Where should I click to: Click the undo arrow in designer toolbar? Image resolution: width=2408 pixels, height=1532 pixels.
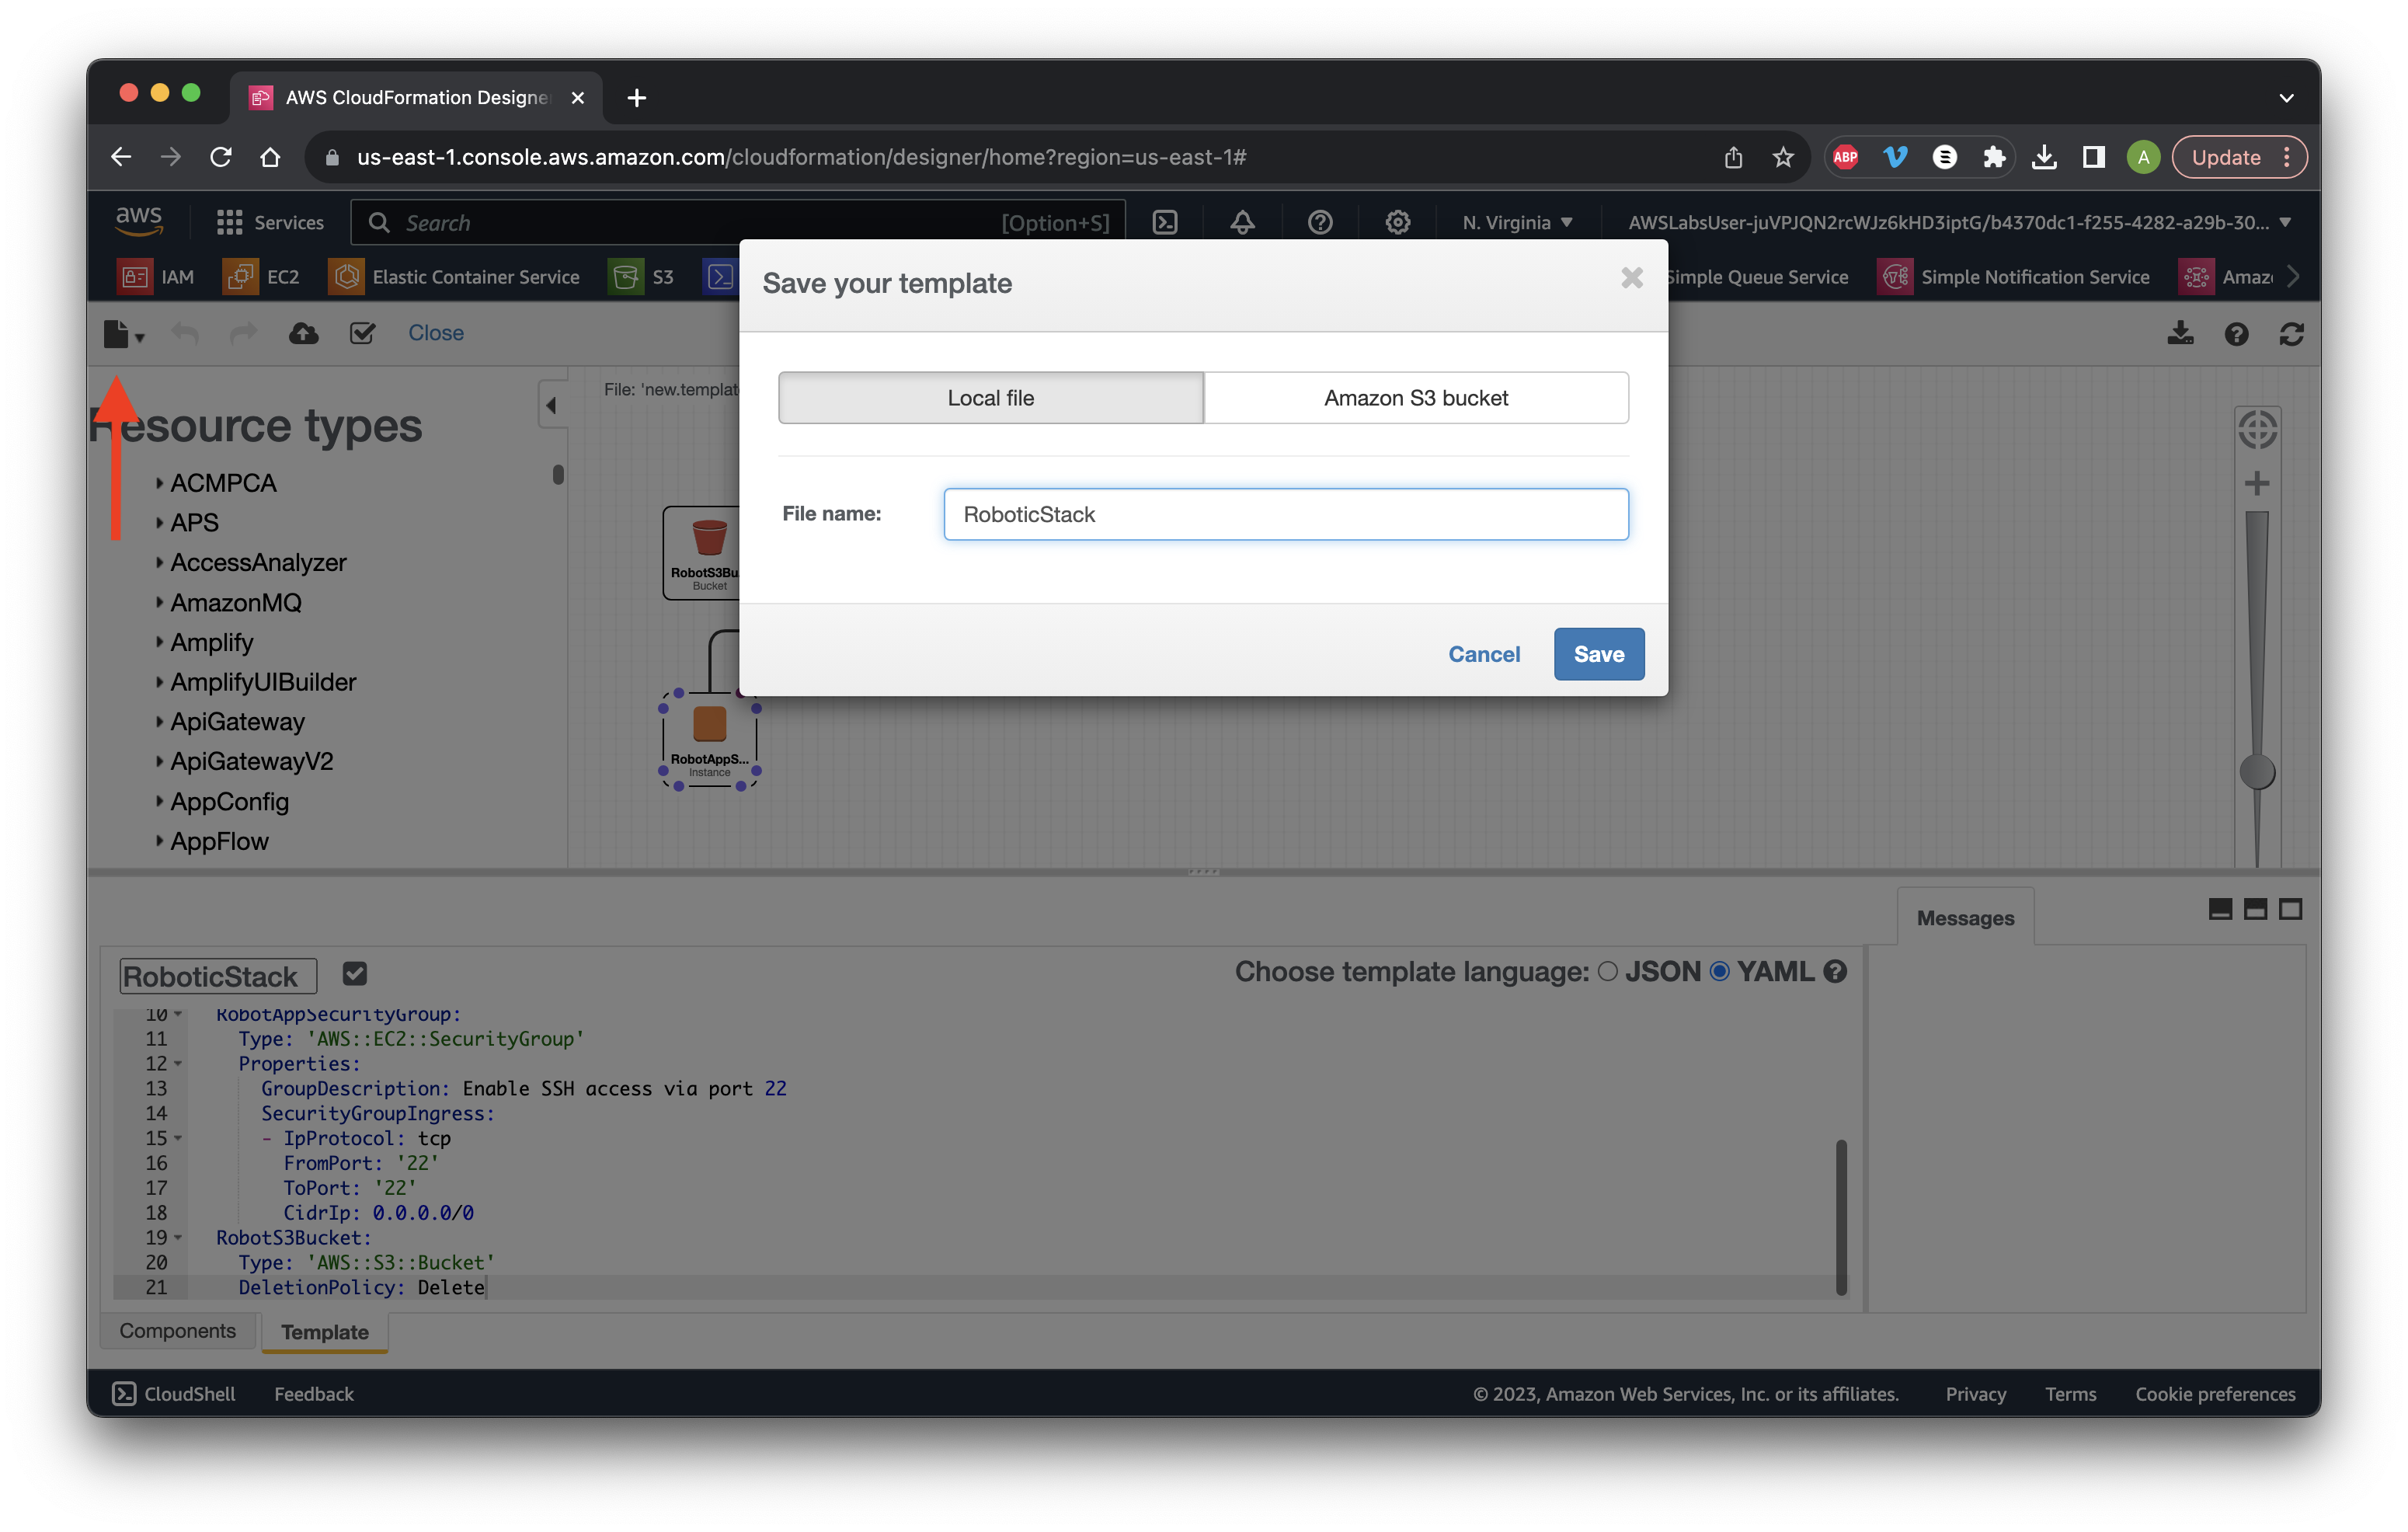point(185,333)
